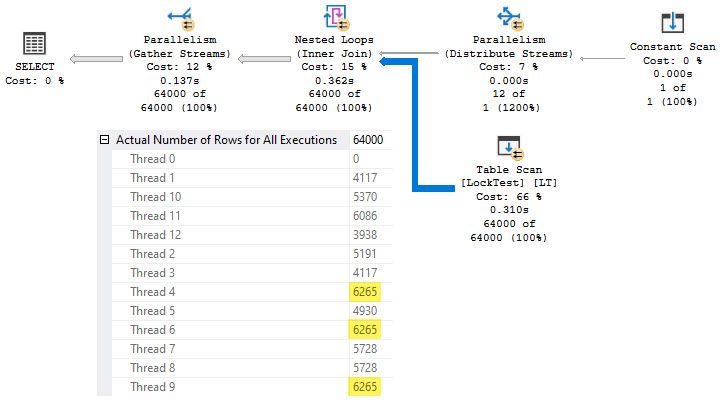725x405 pixels.
Task: Select '[LockTest] [LT]' table name text
Action: [509, 183]
